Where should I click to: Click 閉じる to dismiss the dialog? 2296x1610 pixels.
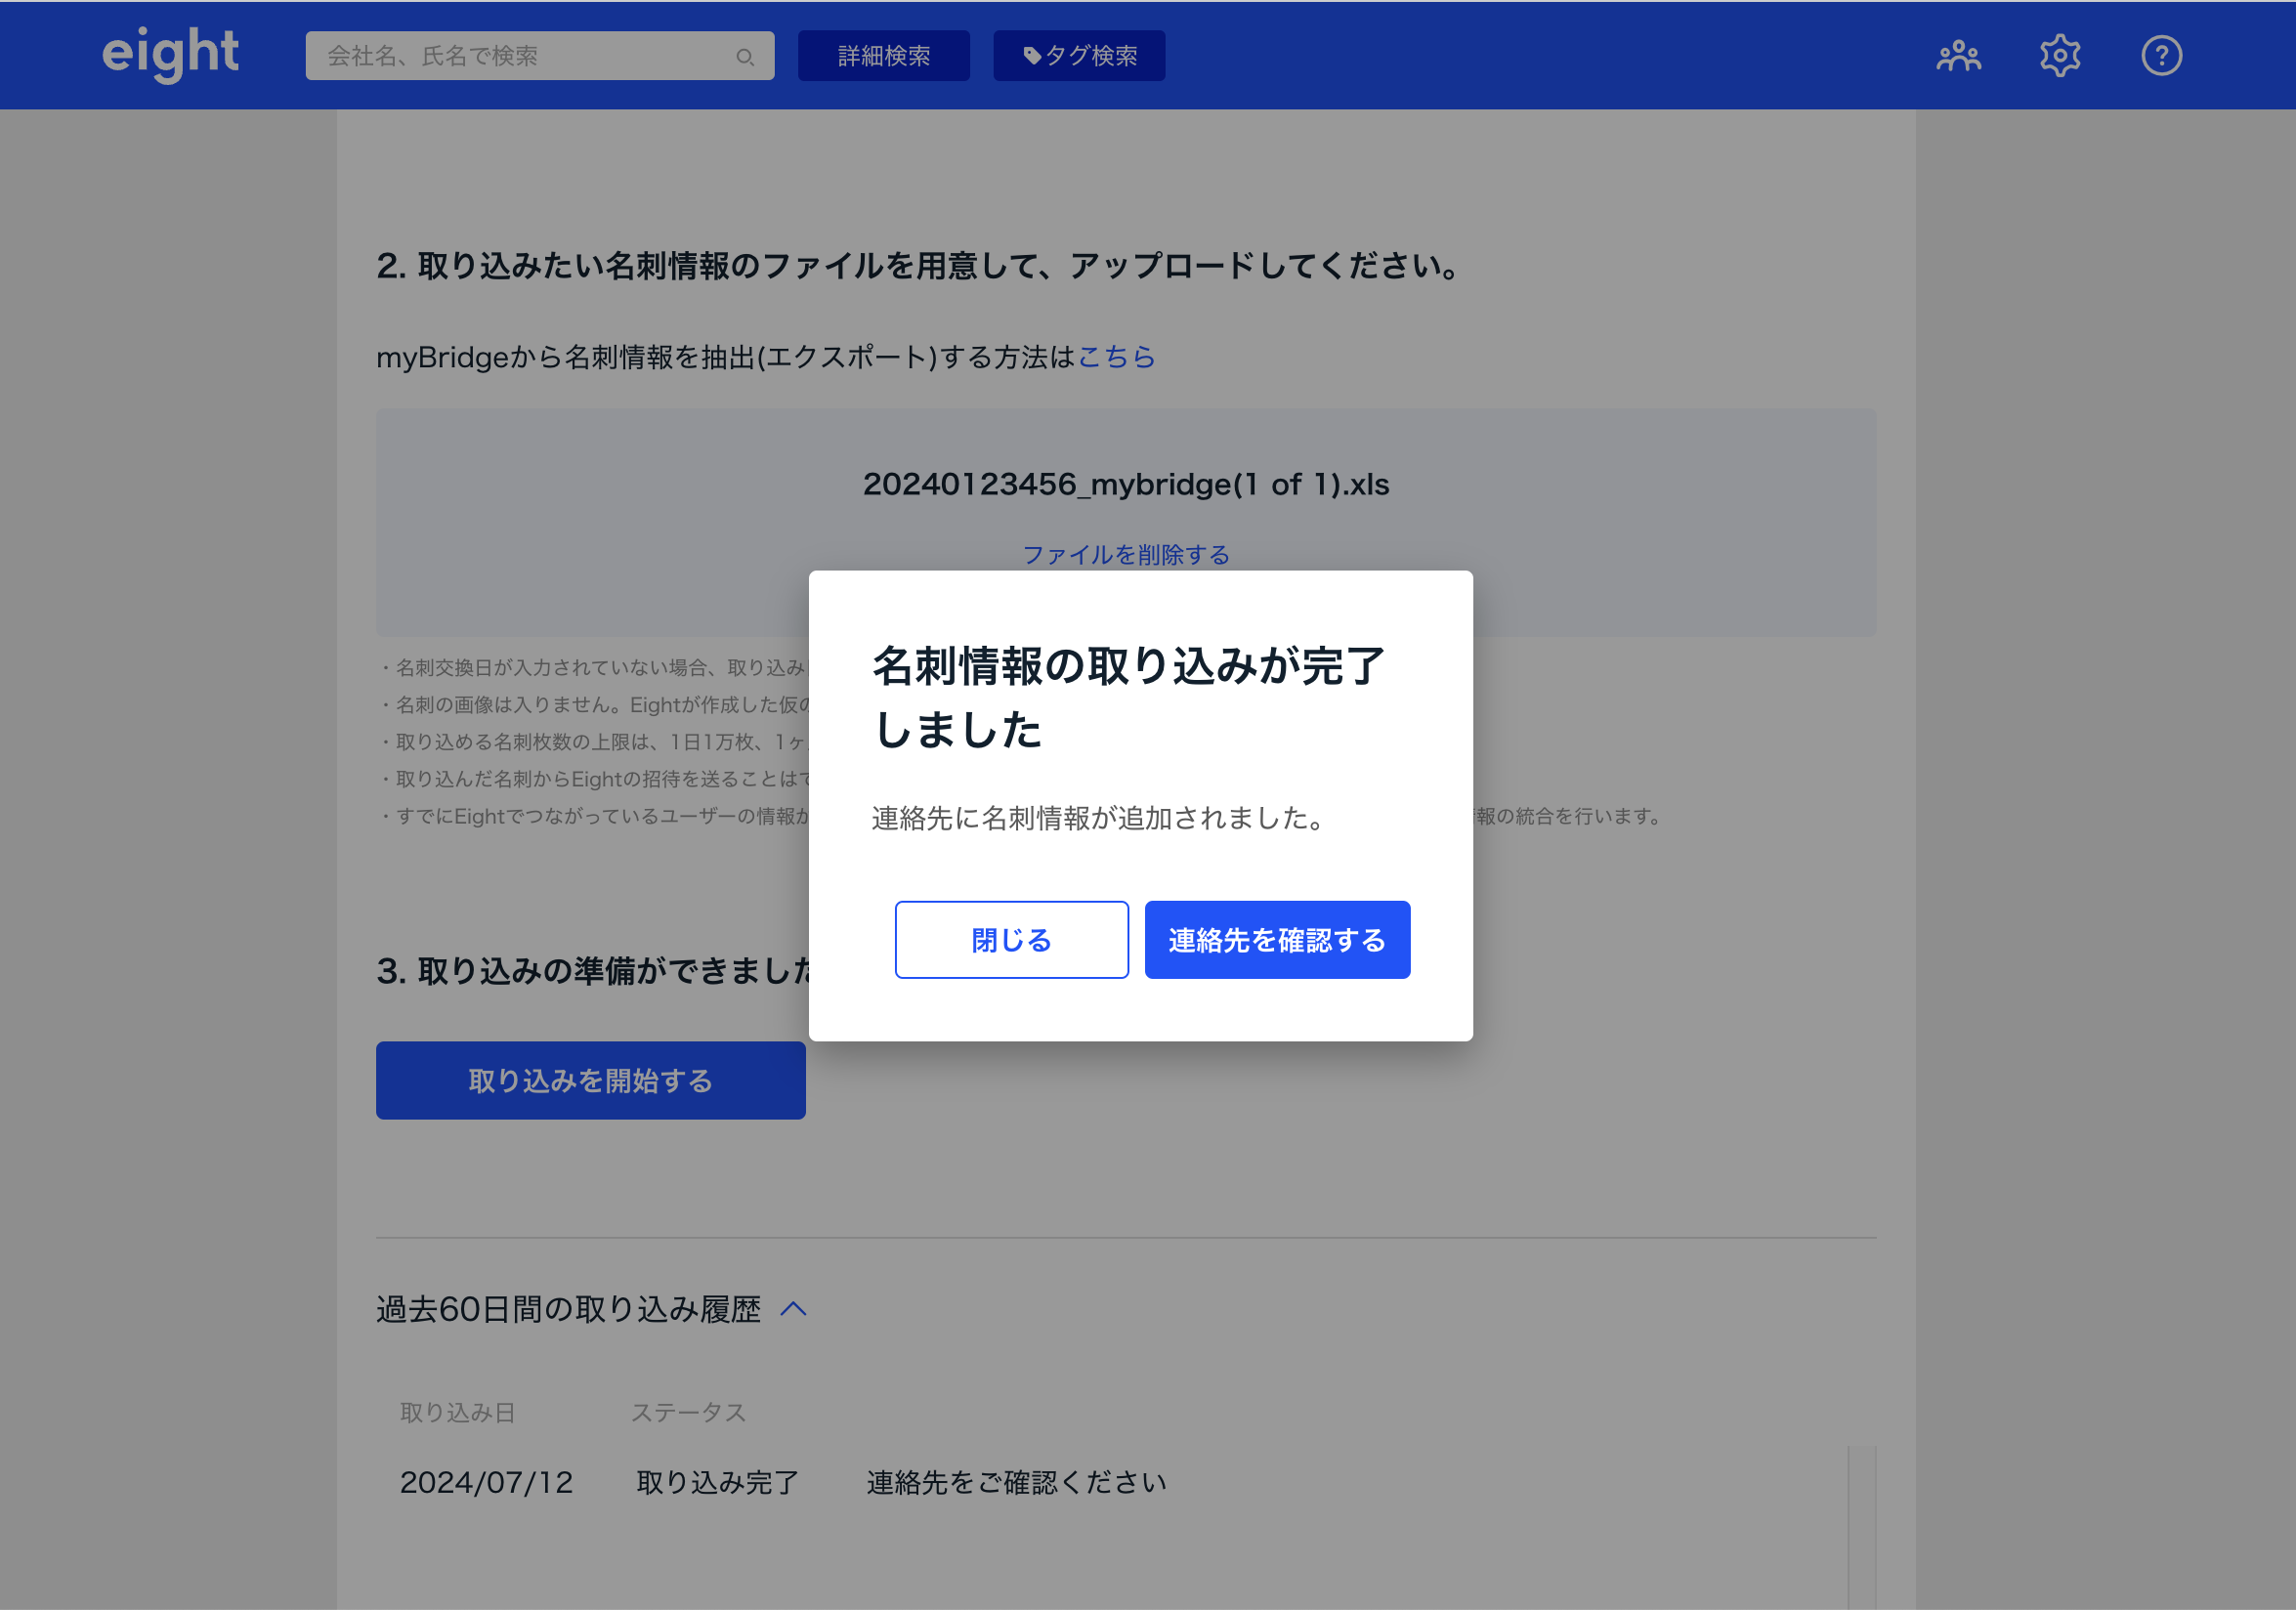[1011, 940]
